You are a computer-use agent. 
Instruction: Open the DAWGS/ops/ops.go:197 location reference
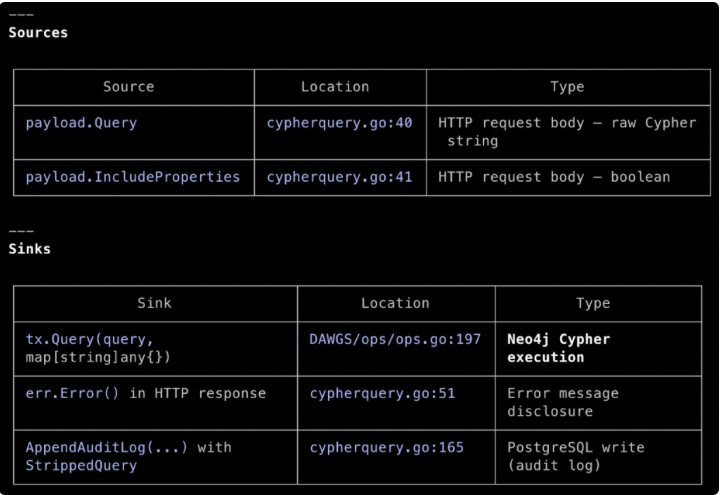[395, 339]
